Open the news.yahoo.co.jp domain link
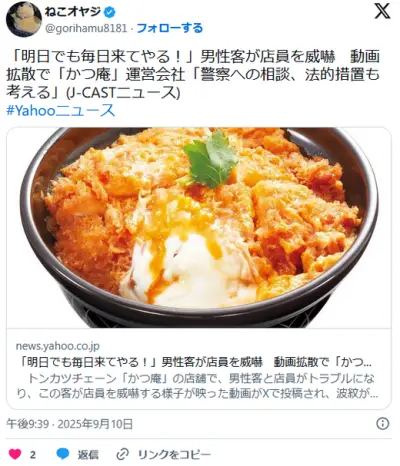The image size is (400, 466). 58,346
